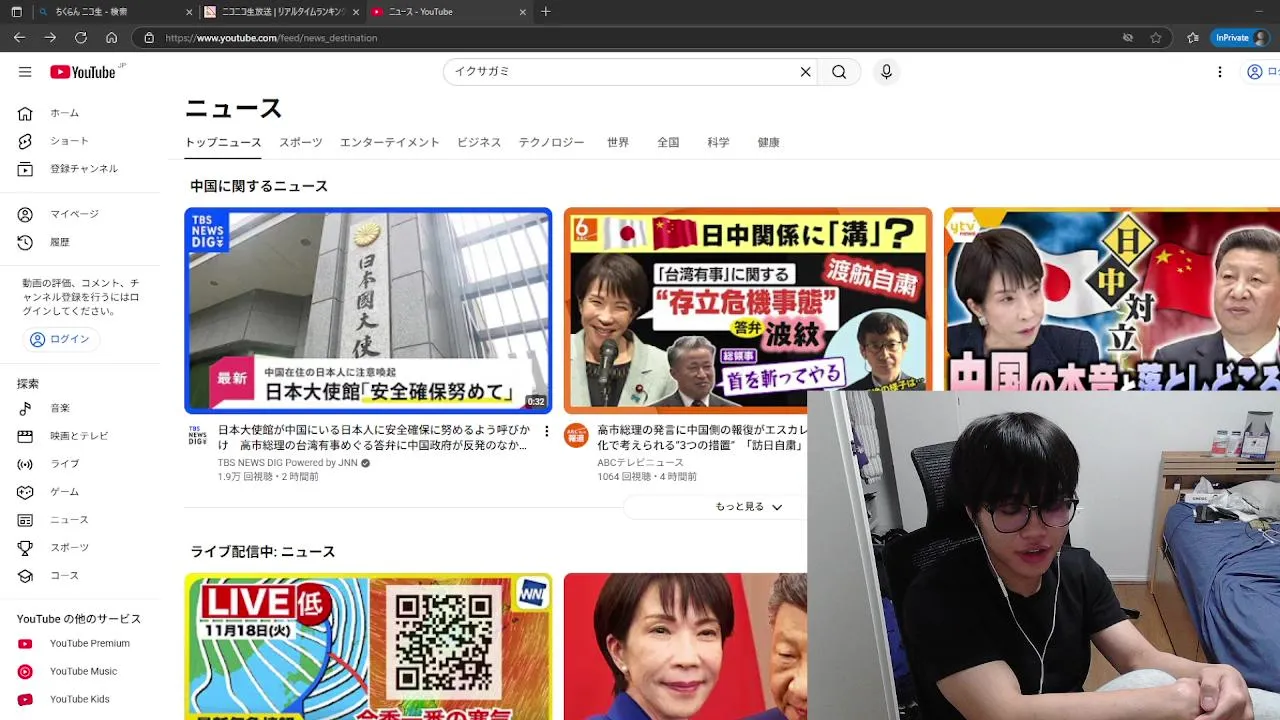This screenshot has width=1280, height=720.
Task: Select the エンターテイメント tab
Action: click(x=389, y=142)
